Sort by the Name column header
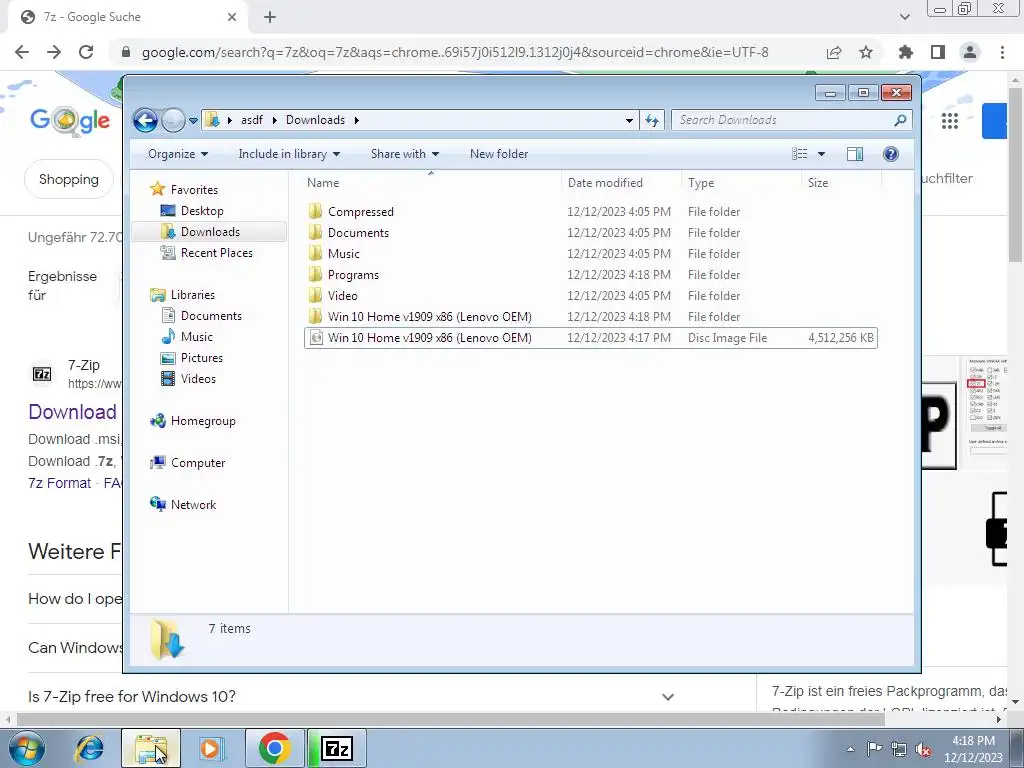The height and width of the screenshot is (768, 1024). [431, 184]
